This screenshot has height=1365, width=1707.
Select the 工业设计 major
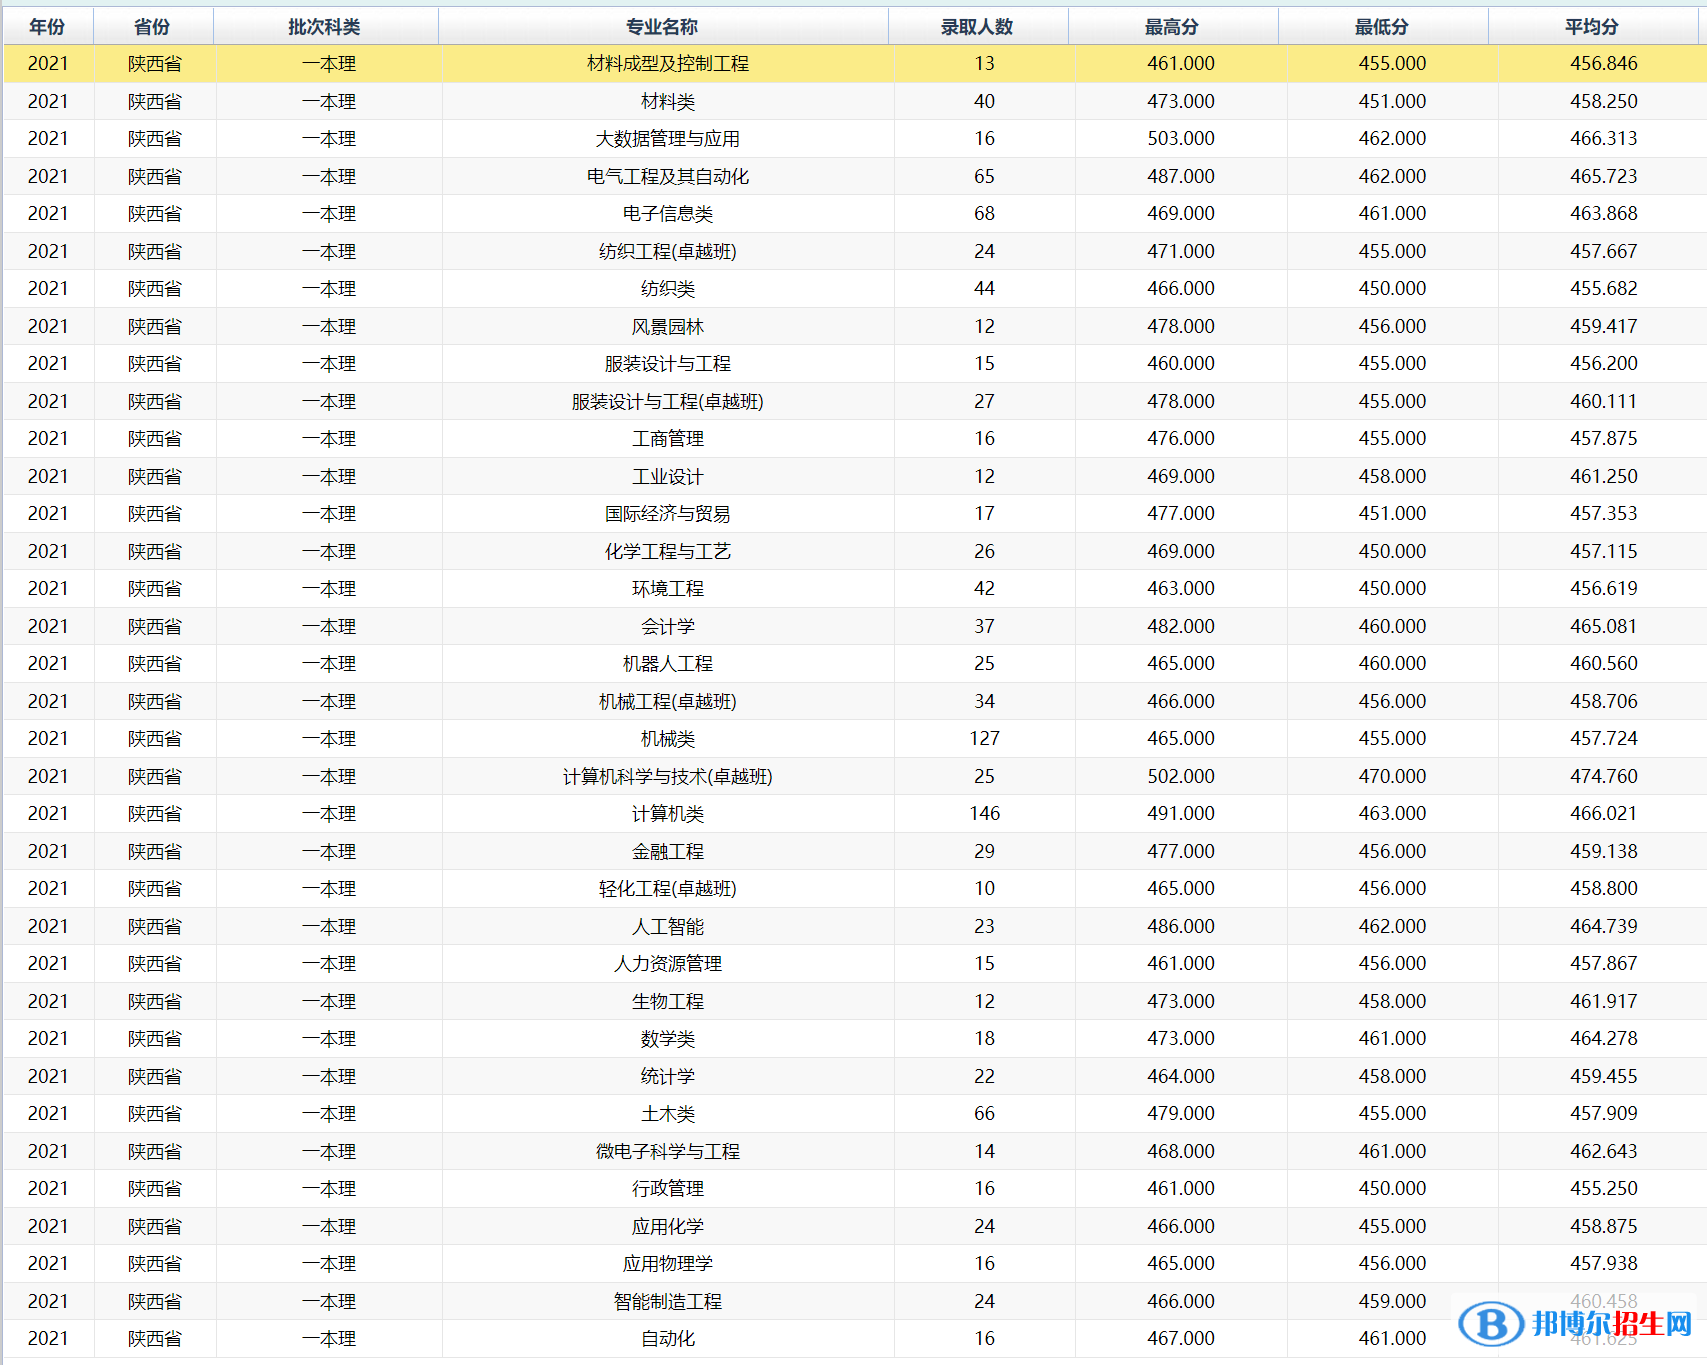[x=668, y=476]
